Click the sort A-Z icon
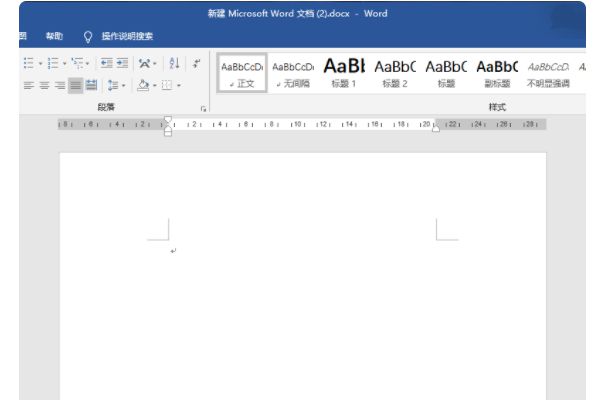 click(x=175, y=63)
